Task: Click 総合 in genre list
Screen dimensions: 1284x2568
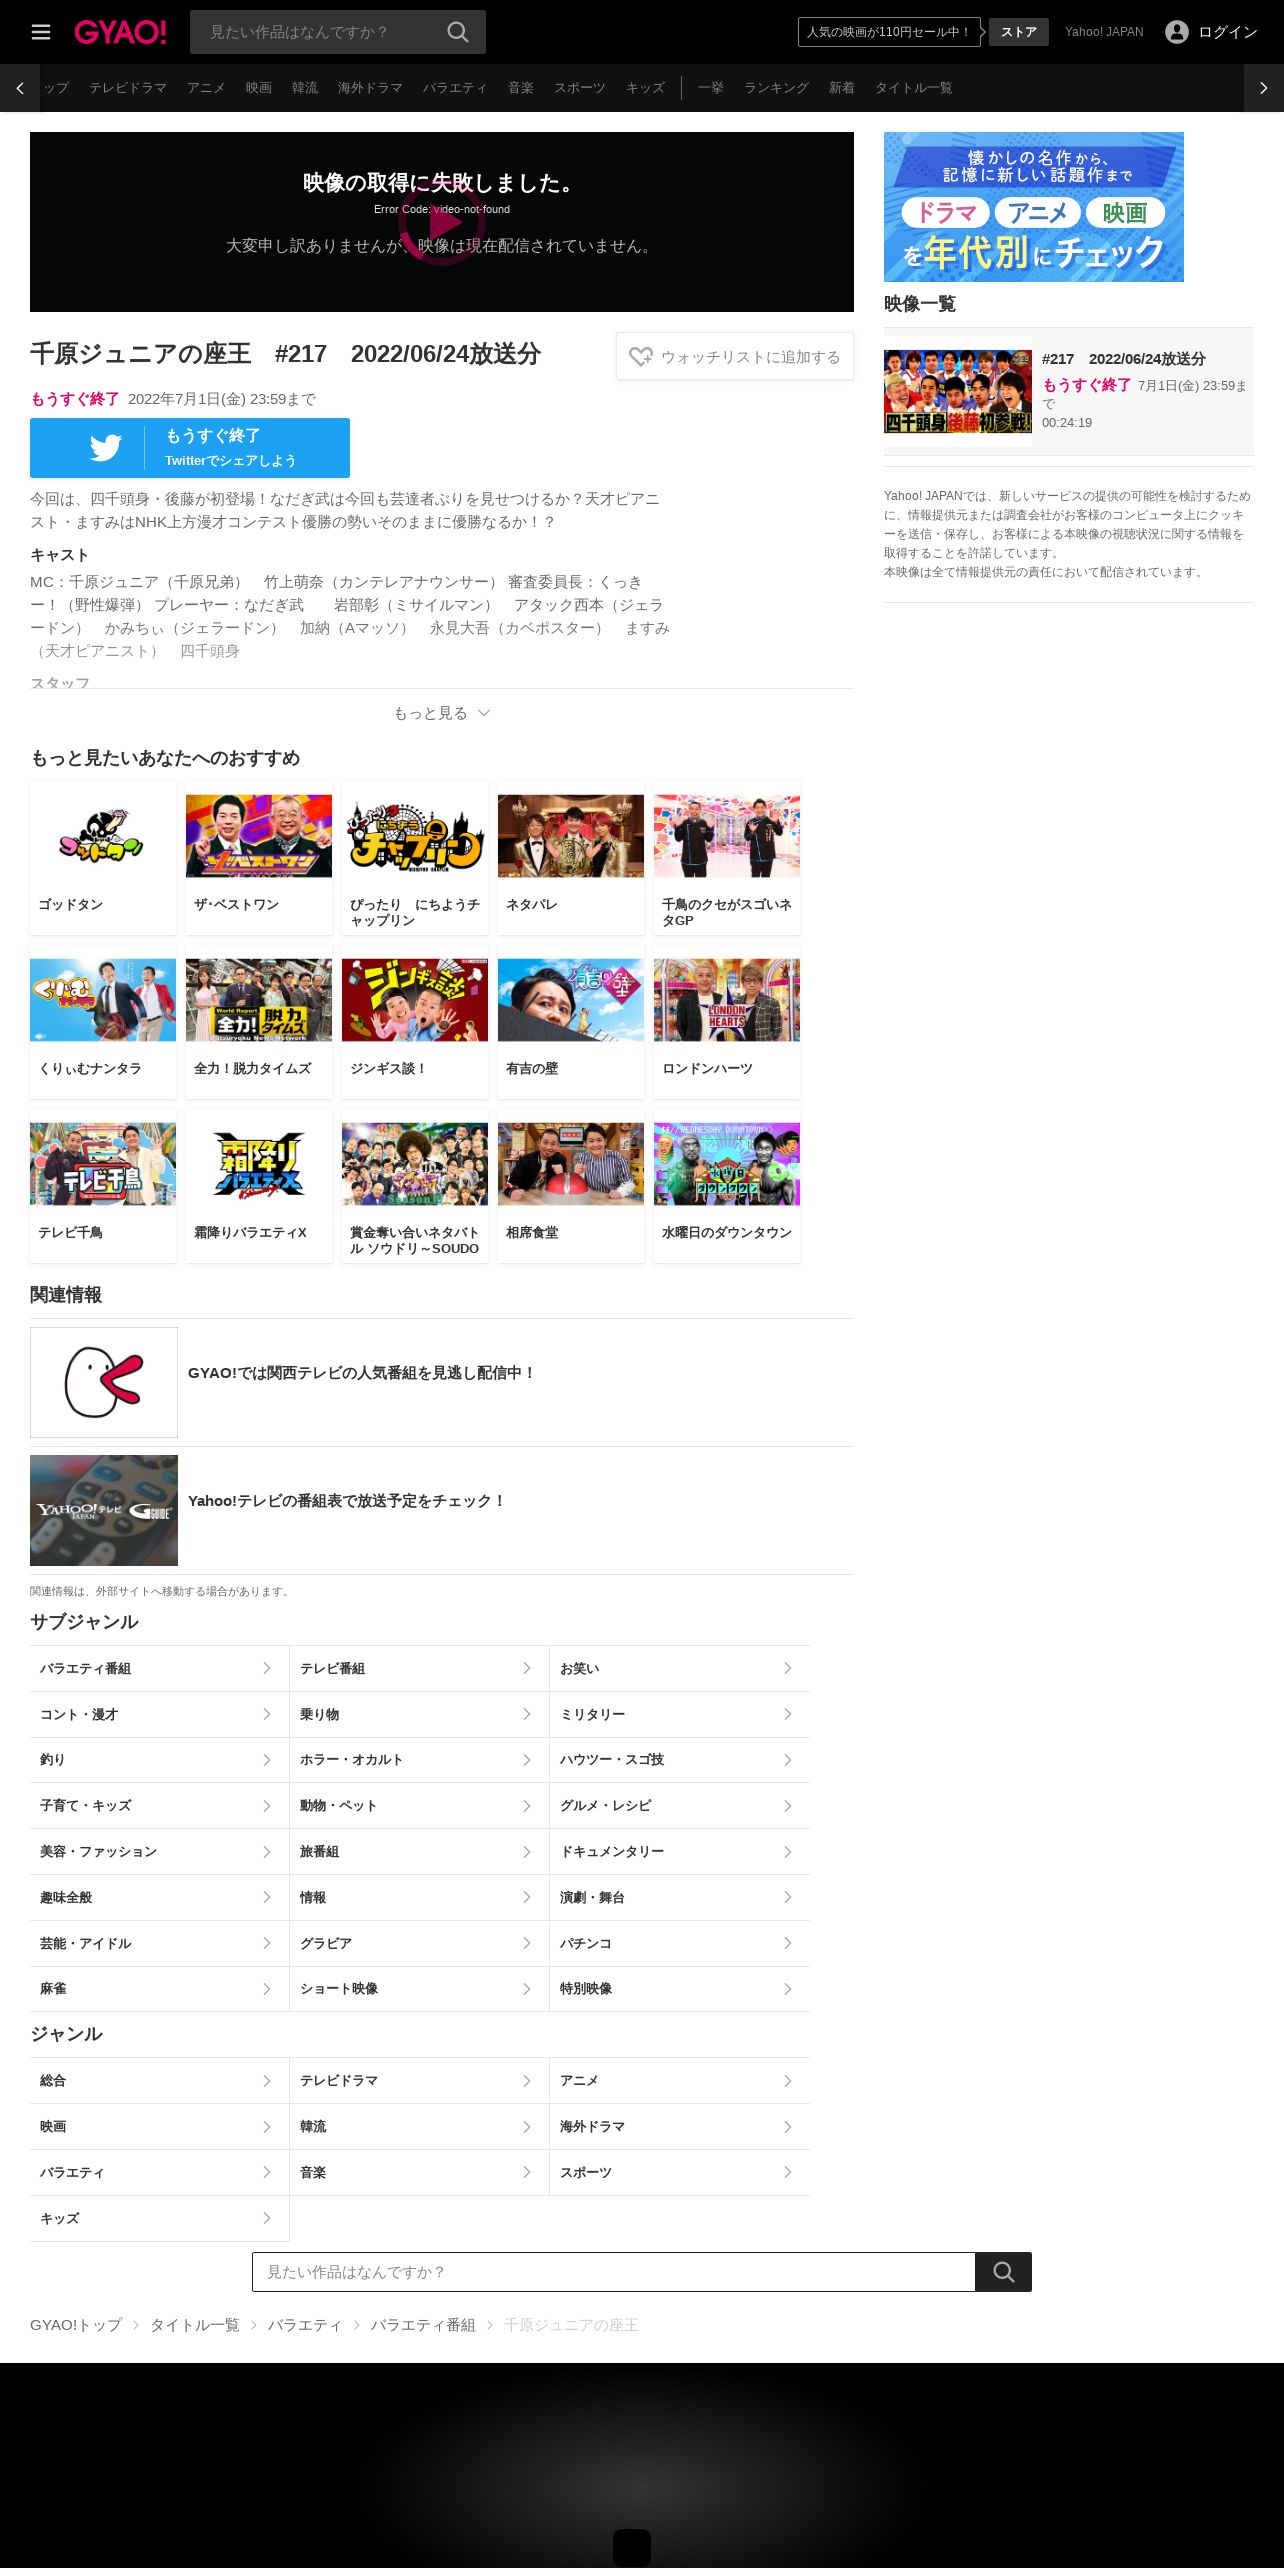Action: click(159, 2080)
